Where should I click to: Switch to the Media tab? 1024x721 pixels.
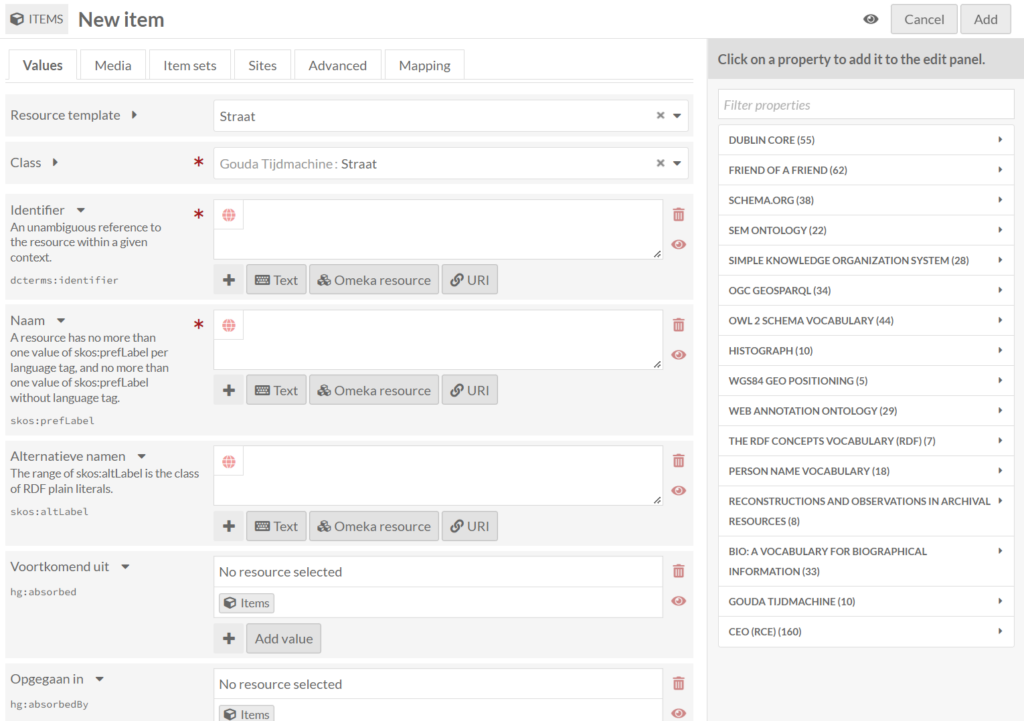click(113, 65)
